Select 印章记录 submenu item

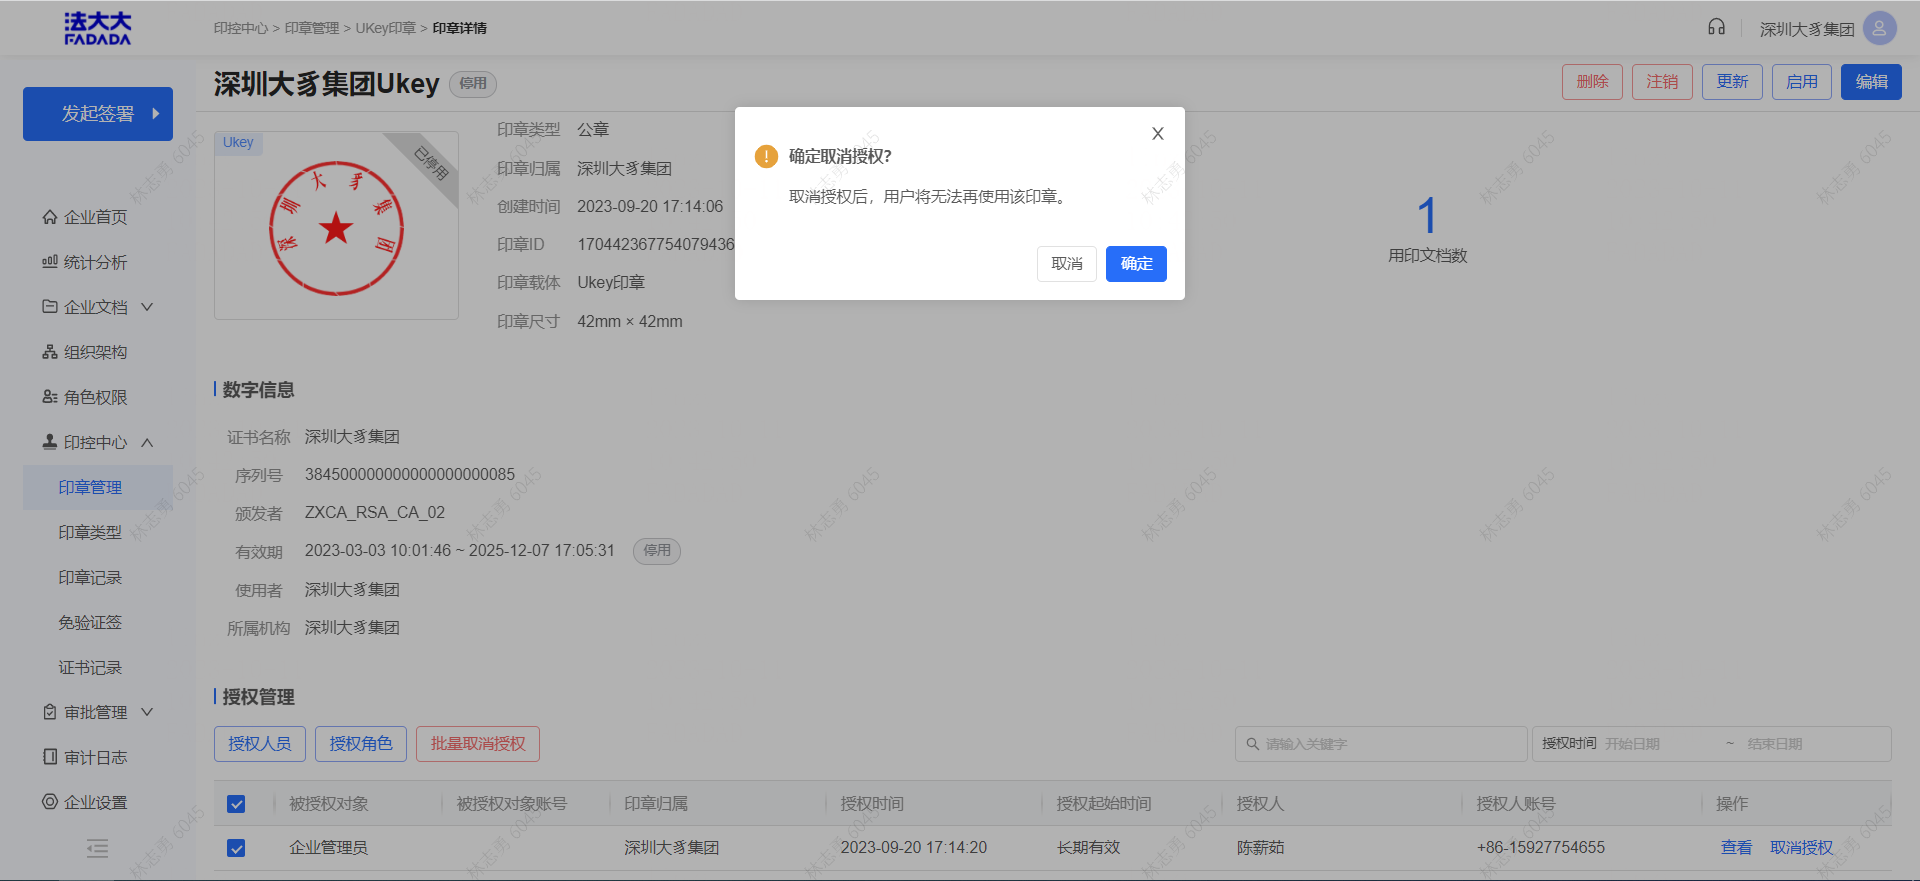coord(90,577)
